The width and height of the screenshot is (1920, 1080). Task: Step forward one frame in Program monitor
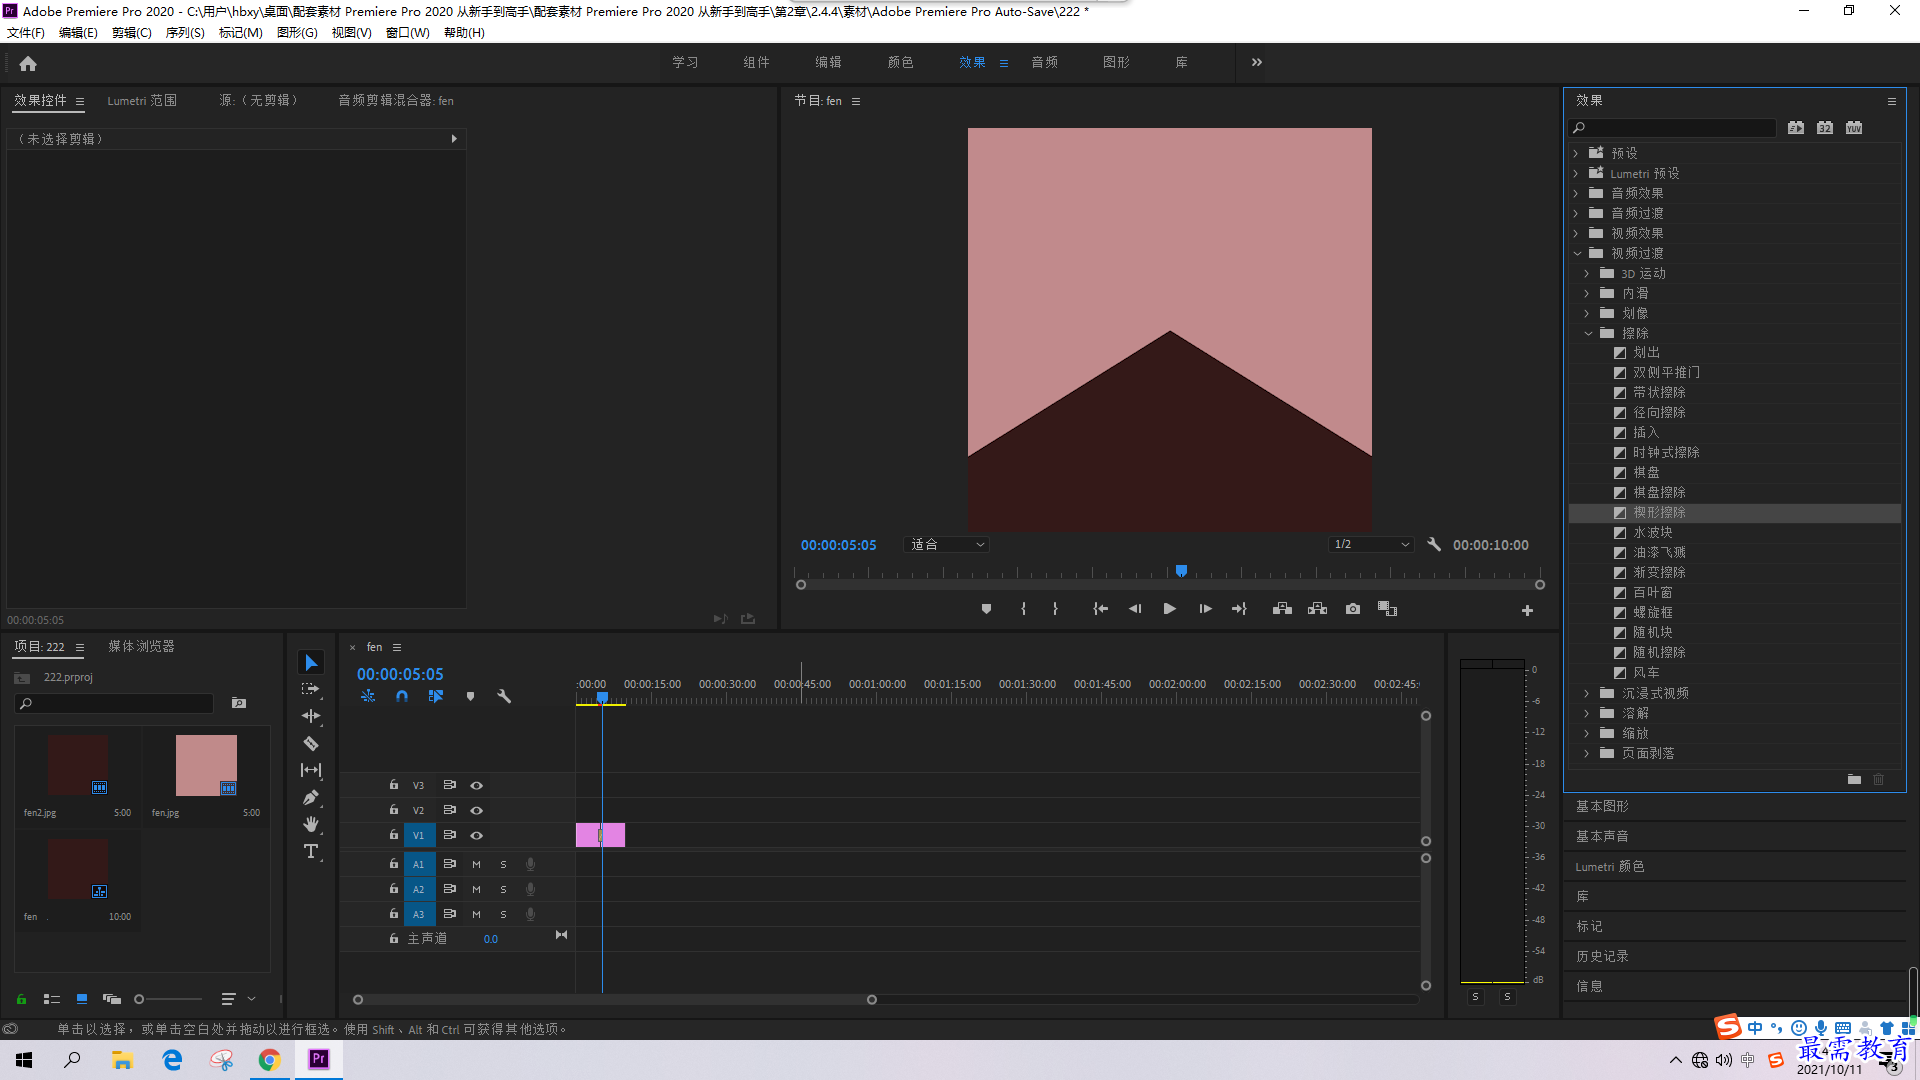coord(1205,609)
